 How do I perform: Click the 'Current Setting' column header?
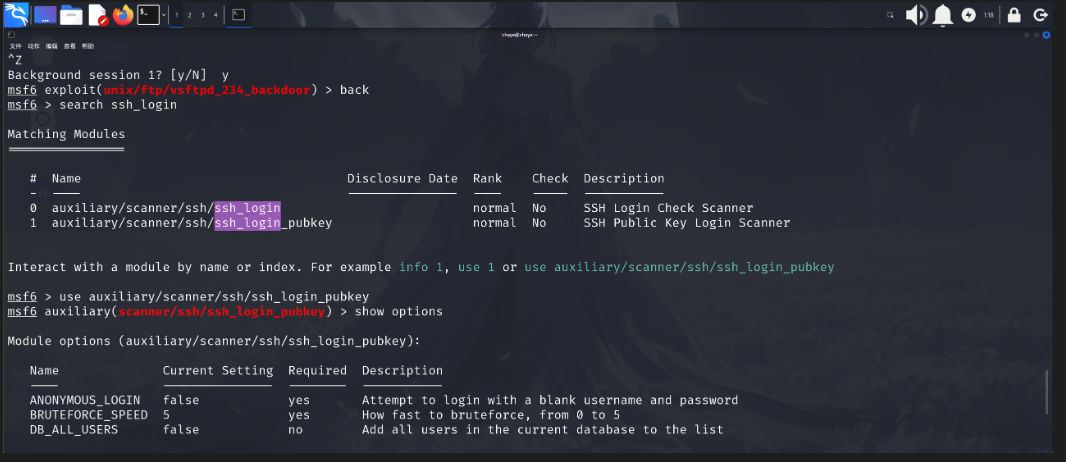click(218, 371)
